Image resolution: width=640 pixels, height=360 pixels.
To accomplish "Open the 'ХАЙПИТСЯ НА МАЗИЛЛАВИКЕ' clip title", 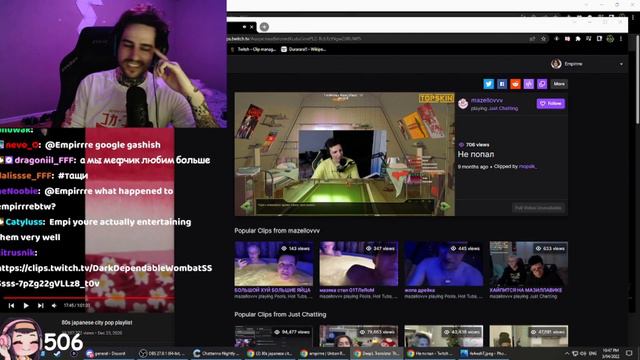I will tap(526, 290).
